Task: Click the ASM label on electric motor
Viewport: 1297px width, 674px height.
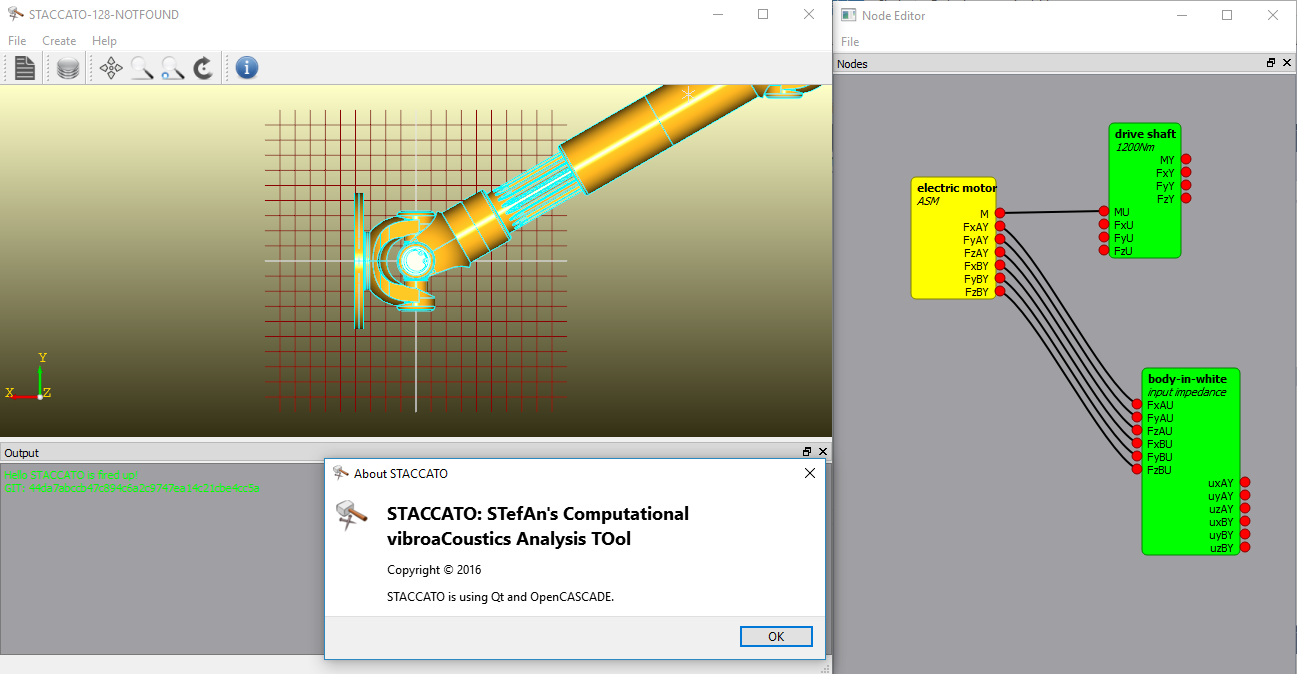Action: [x=928, y=201]
